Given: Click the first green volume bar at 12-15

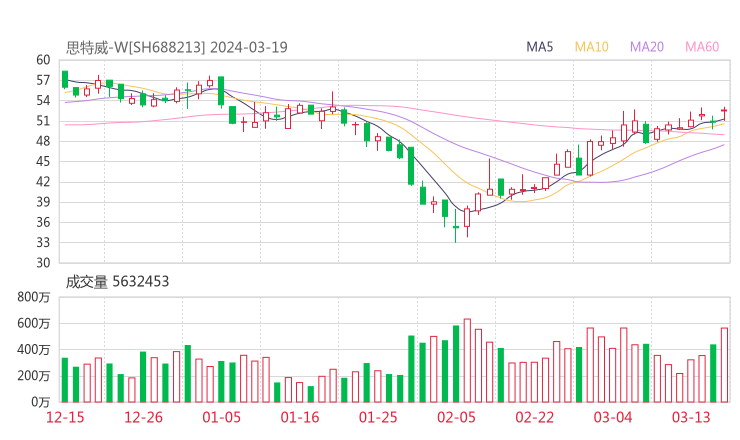Looking at the screenshot, I should click(x=65, y=380).
